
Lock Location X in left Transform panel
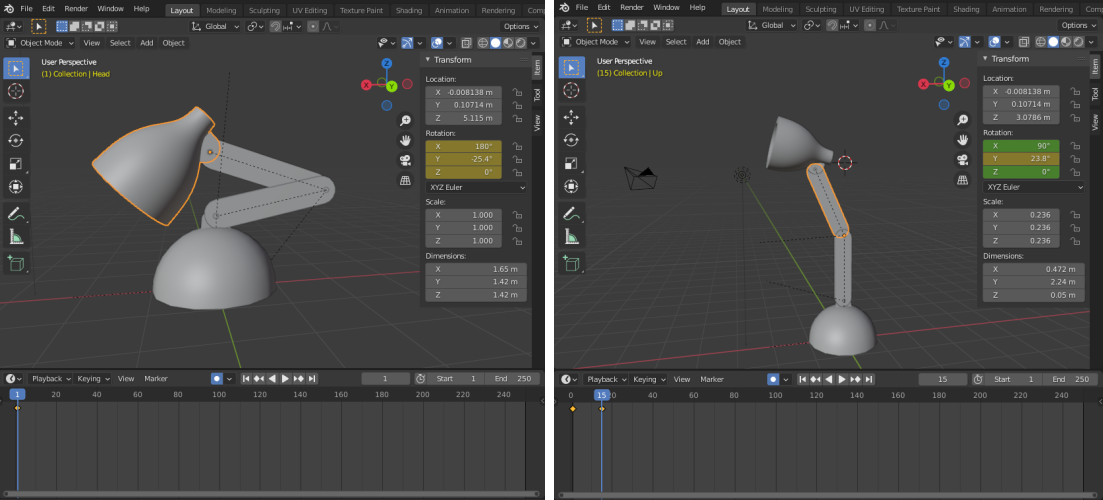516,92
